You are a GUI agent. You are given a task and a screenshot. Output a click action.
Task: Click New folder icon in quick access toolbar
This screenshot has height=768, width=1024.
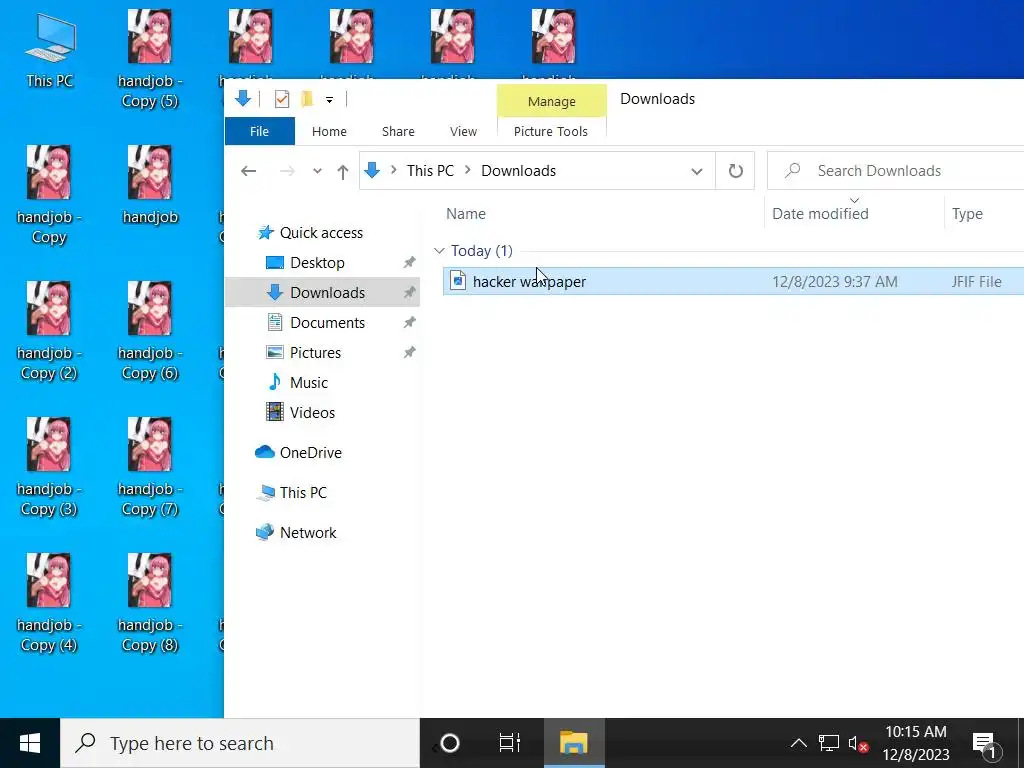(307, 99)
